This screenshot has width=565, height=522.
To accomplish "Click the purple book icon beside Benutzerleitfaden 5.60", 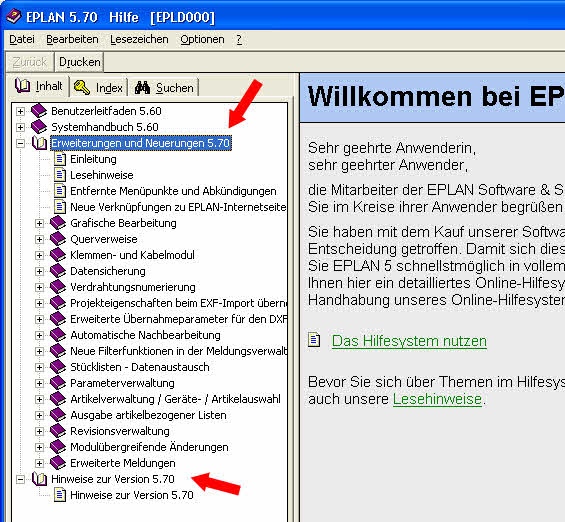I will click(x=39, y=111).
